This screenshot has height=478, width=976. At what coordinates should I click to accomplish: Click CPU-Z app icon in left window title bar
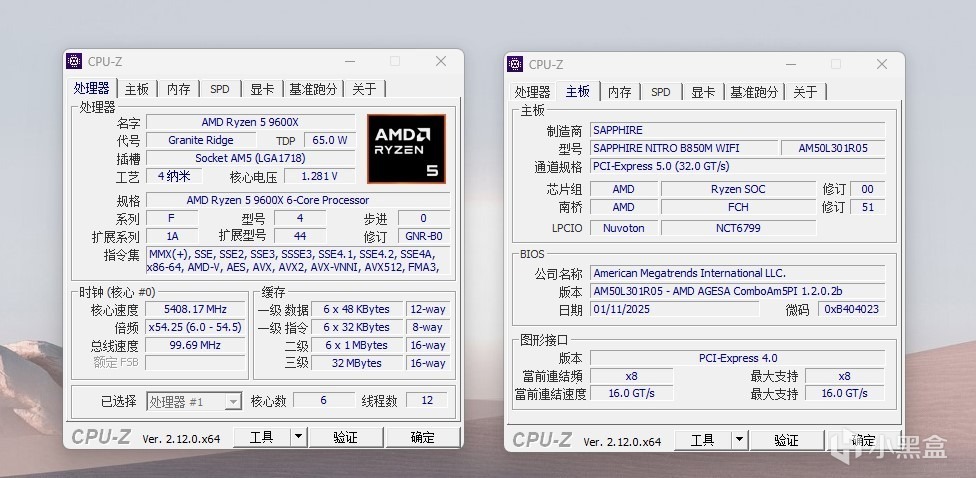pyautogui.click(x=74, y=61)
